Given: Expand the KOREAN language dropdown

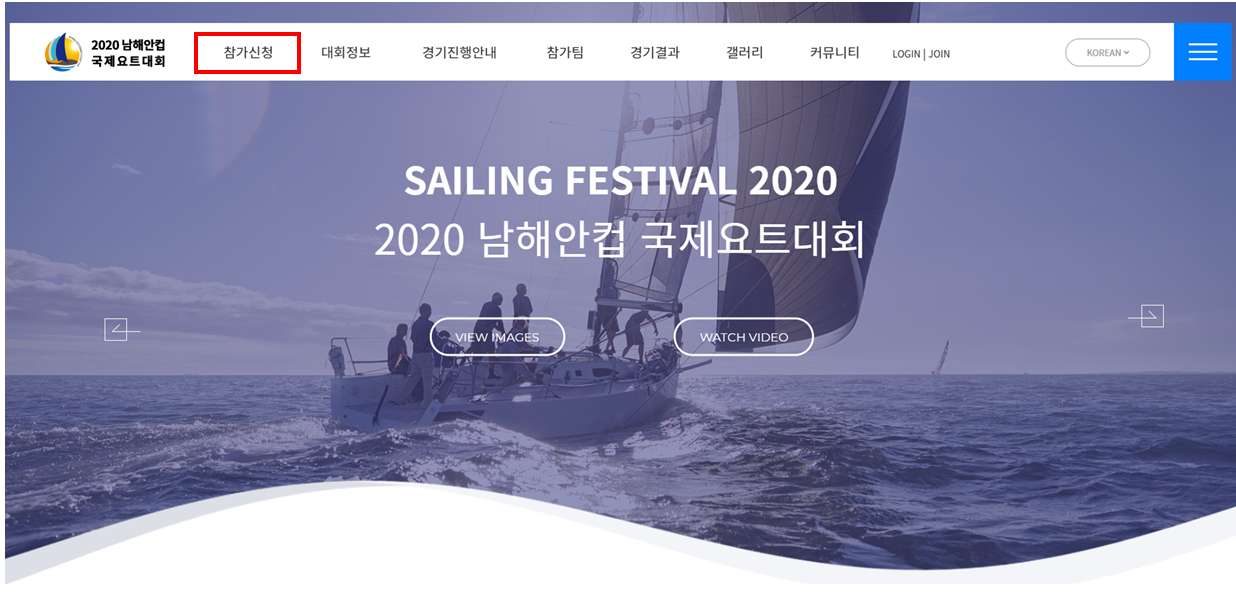Looking at the screenshot, I should click(1107, 53).
